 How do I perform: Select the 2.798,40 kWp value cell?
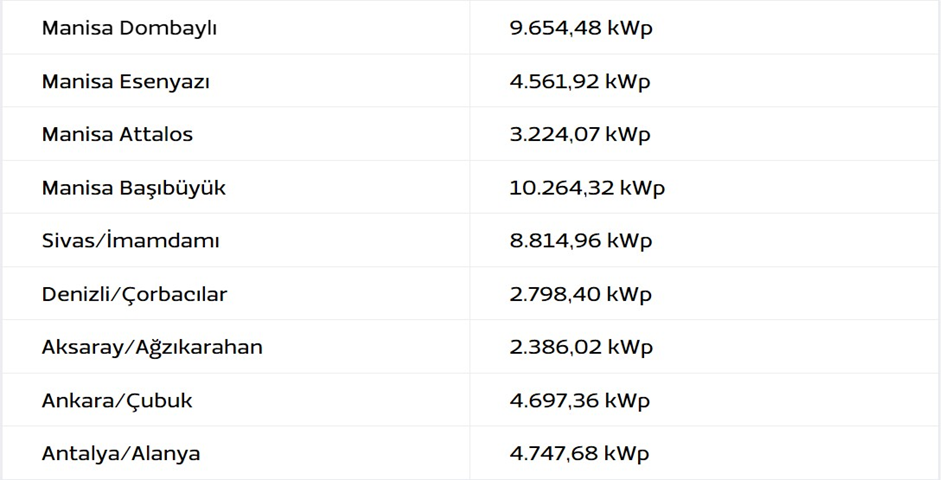(x=580, y=294)
